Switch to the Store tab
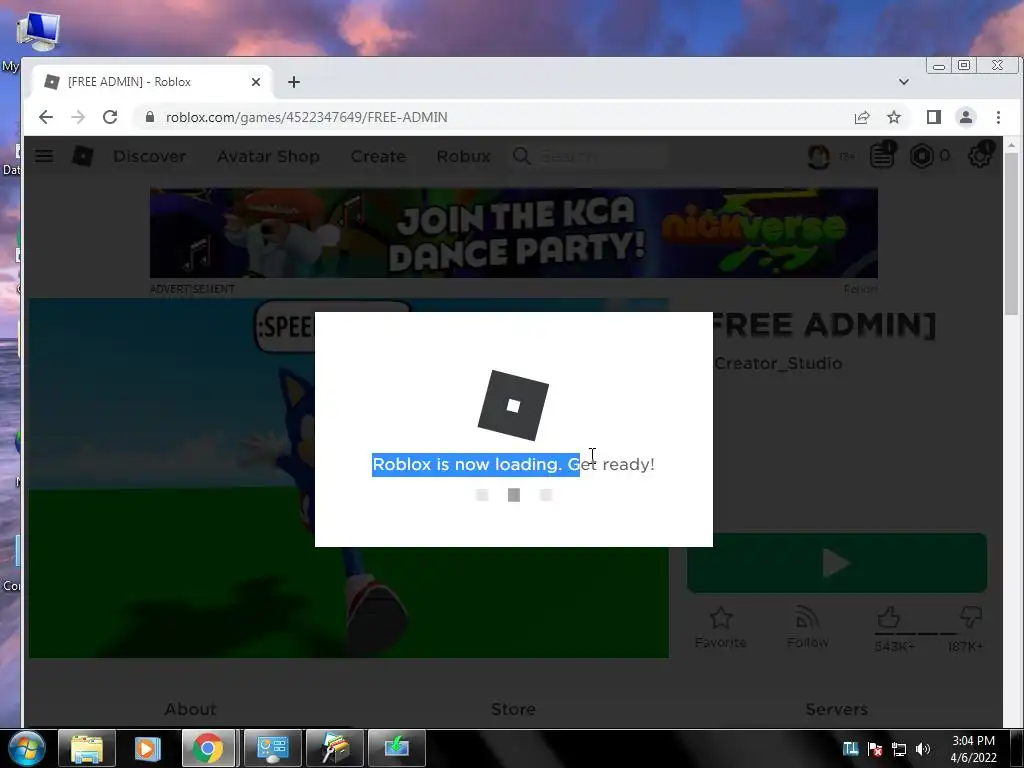This screenshot has width=1024, height=768. tap(513, 709)
